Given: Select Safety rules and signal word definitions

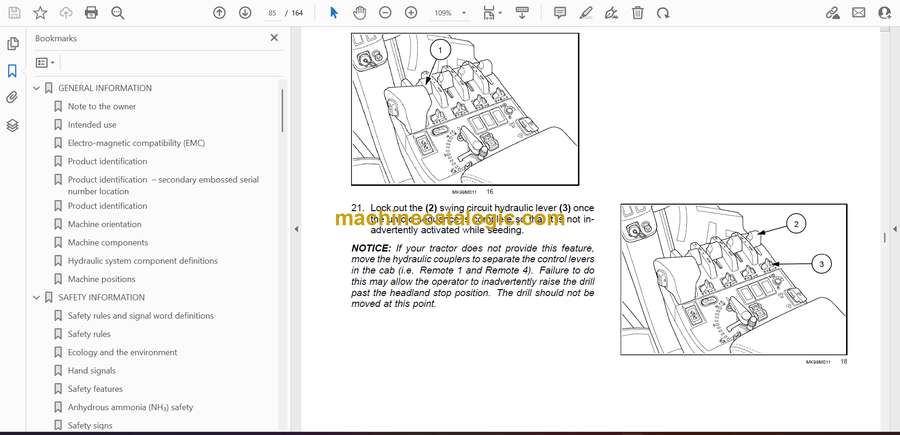Looking at the screenshot, I should [141, 316].
